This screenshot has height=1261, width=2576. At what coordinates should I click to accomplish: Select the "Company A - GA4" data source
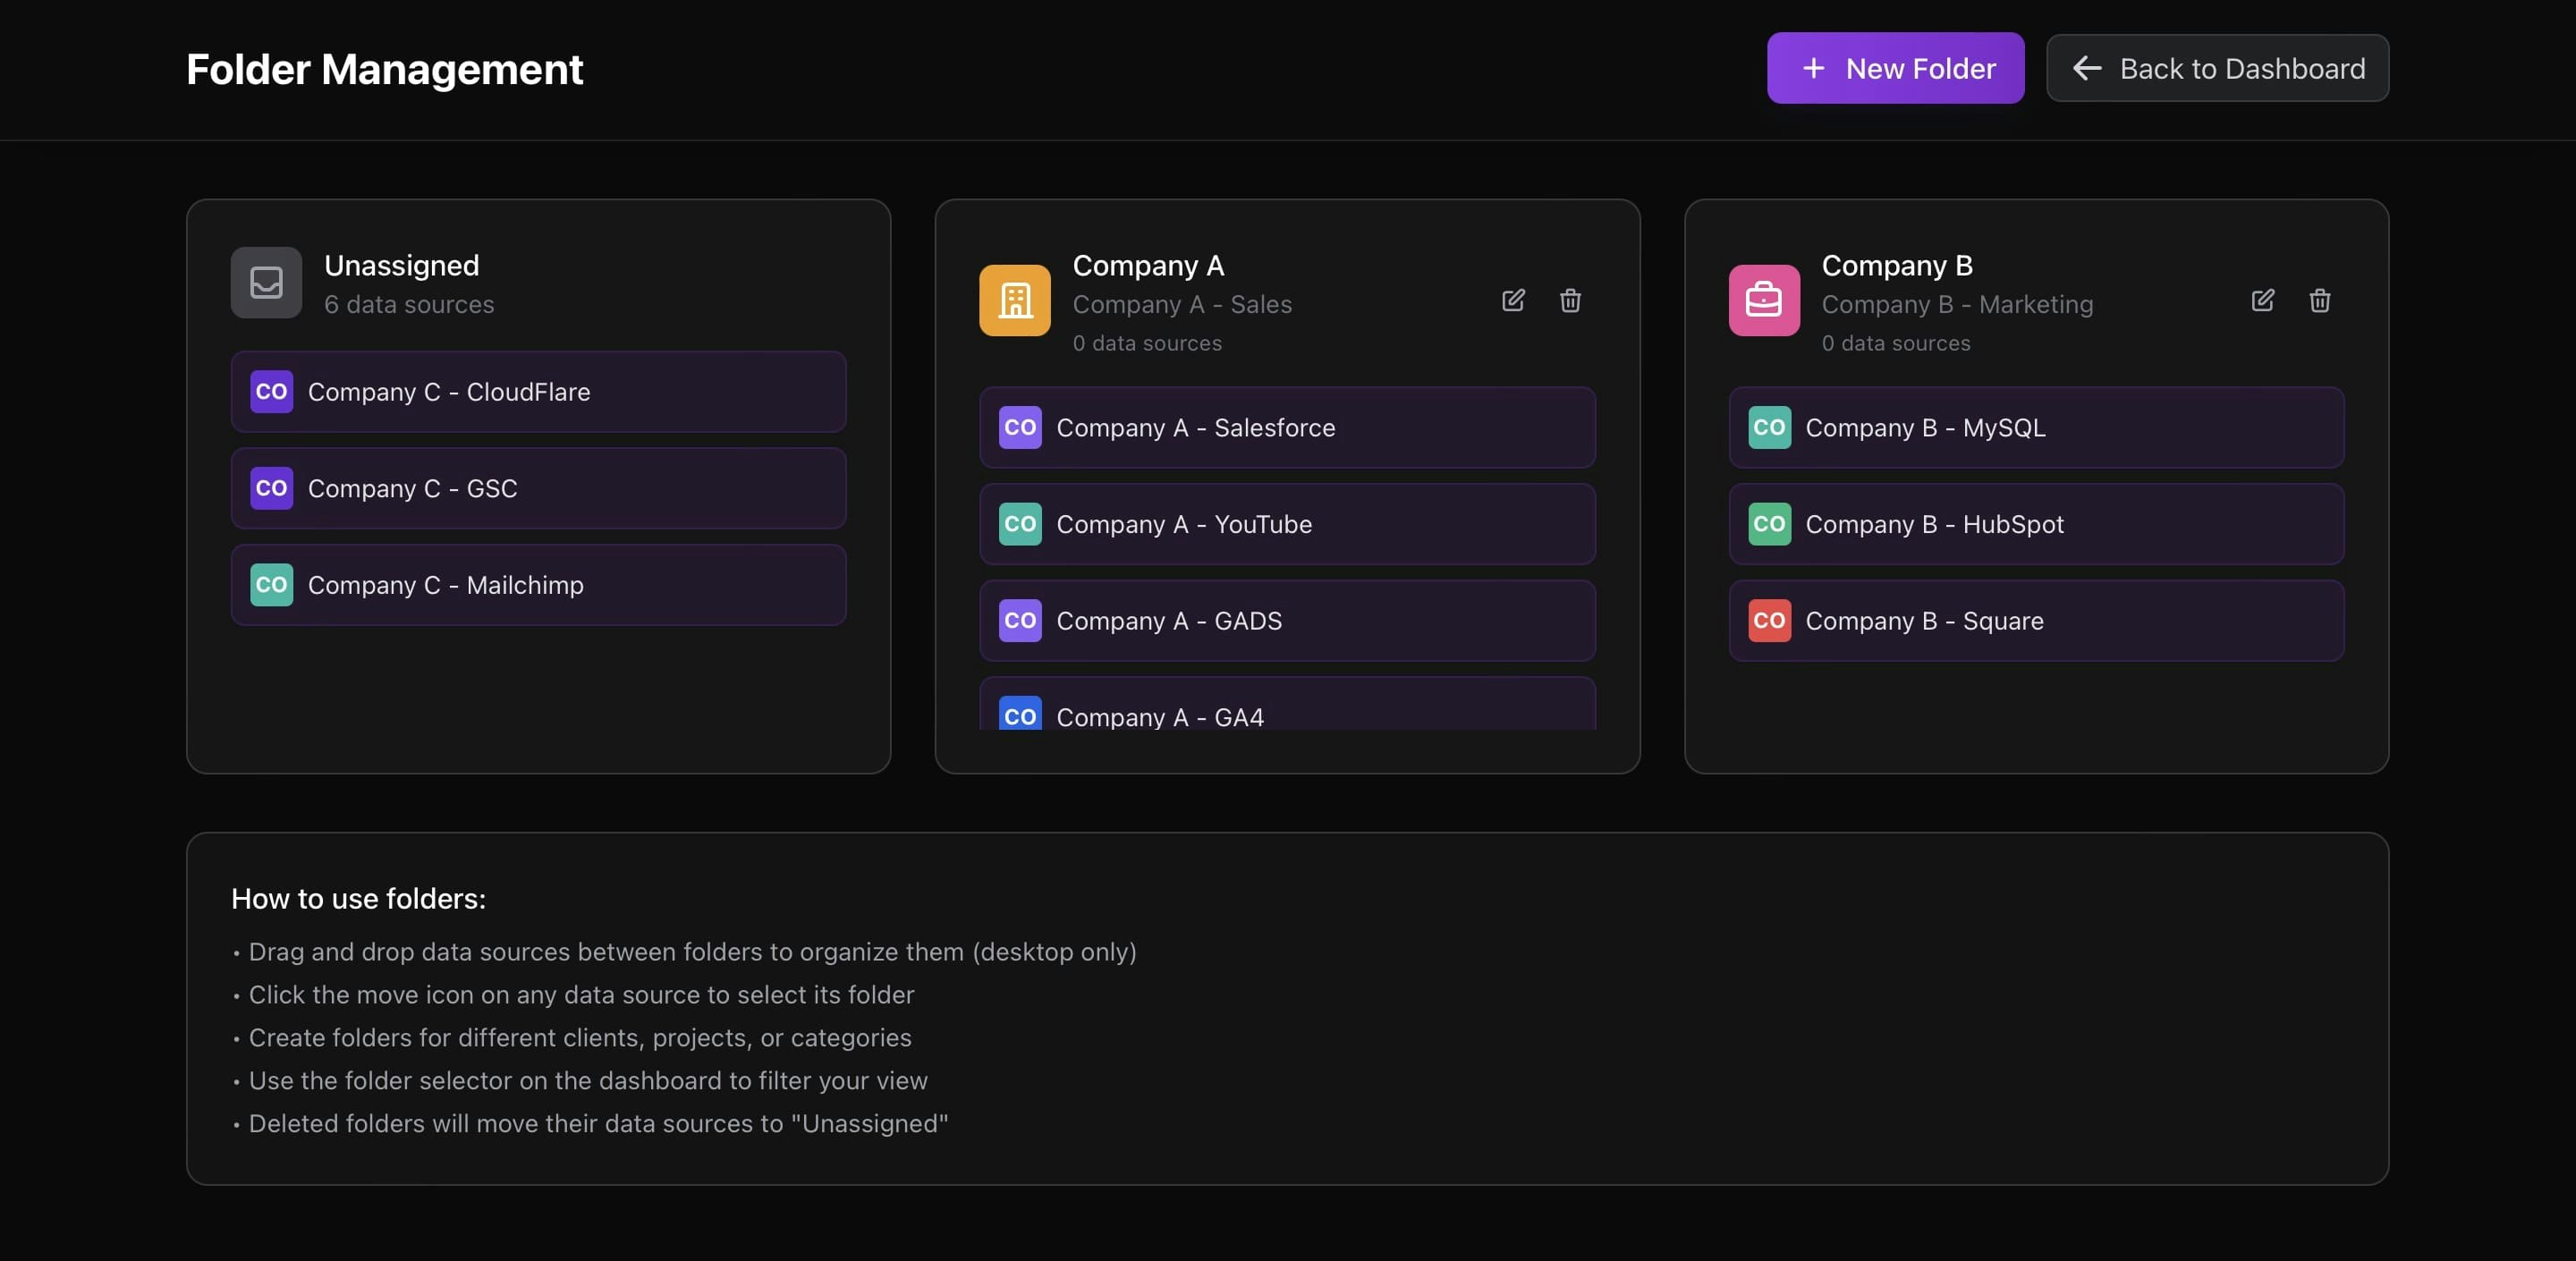pos(1287,704)
